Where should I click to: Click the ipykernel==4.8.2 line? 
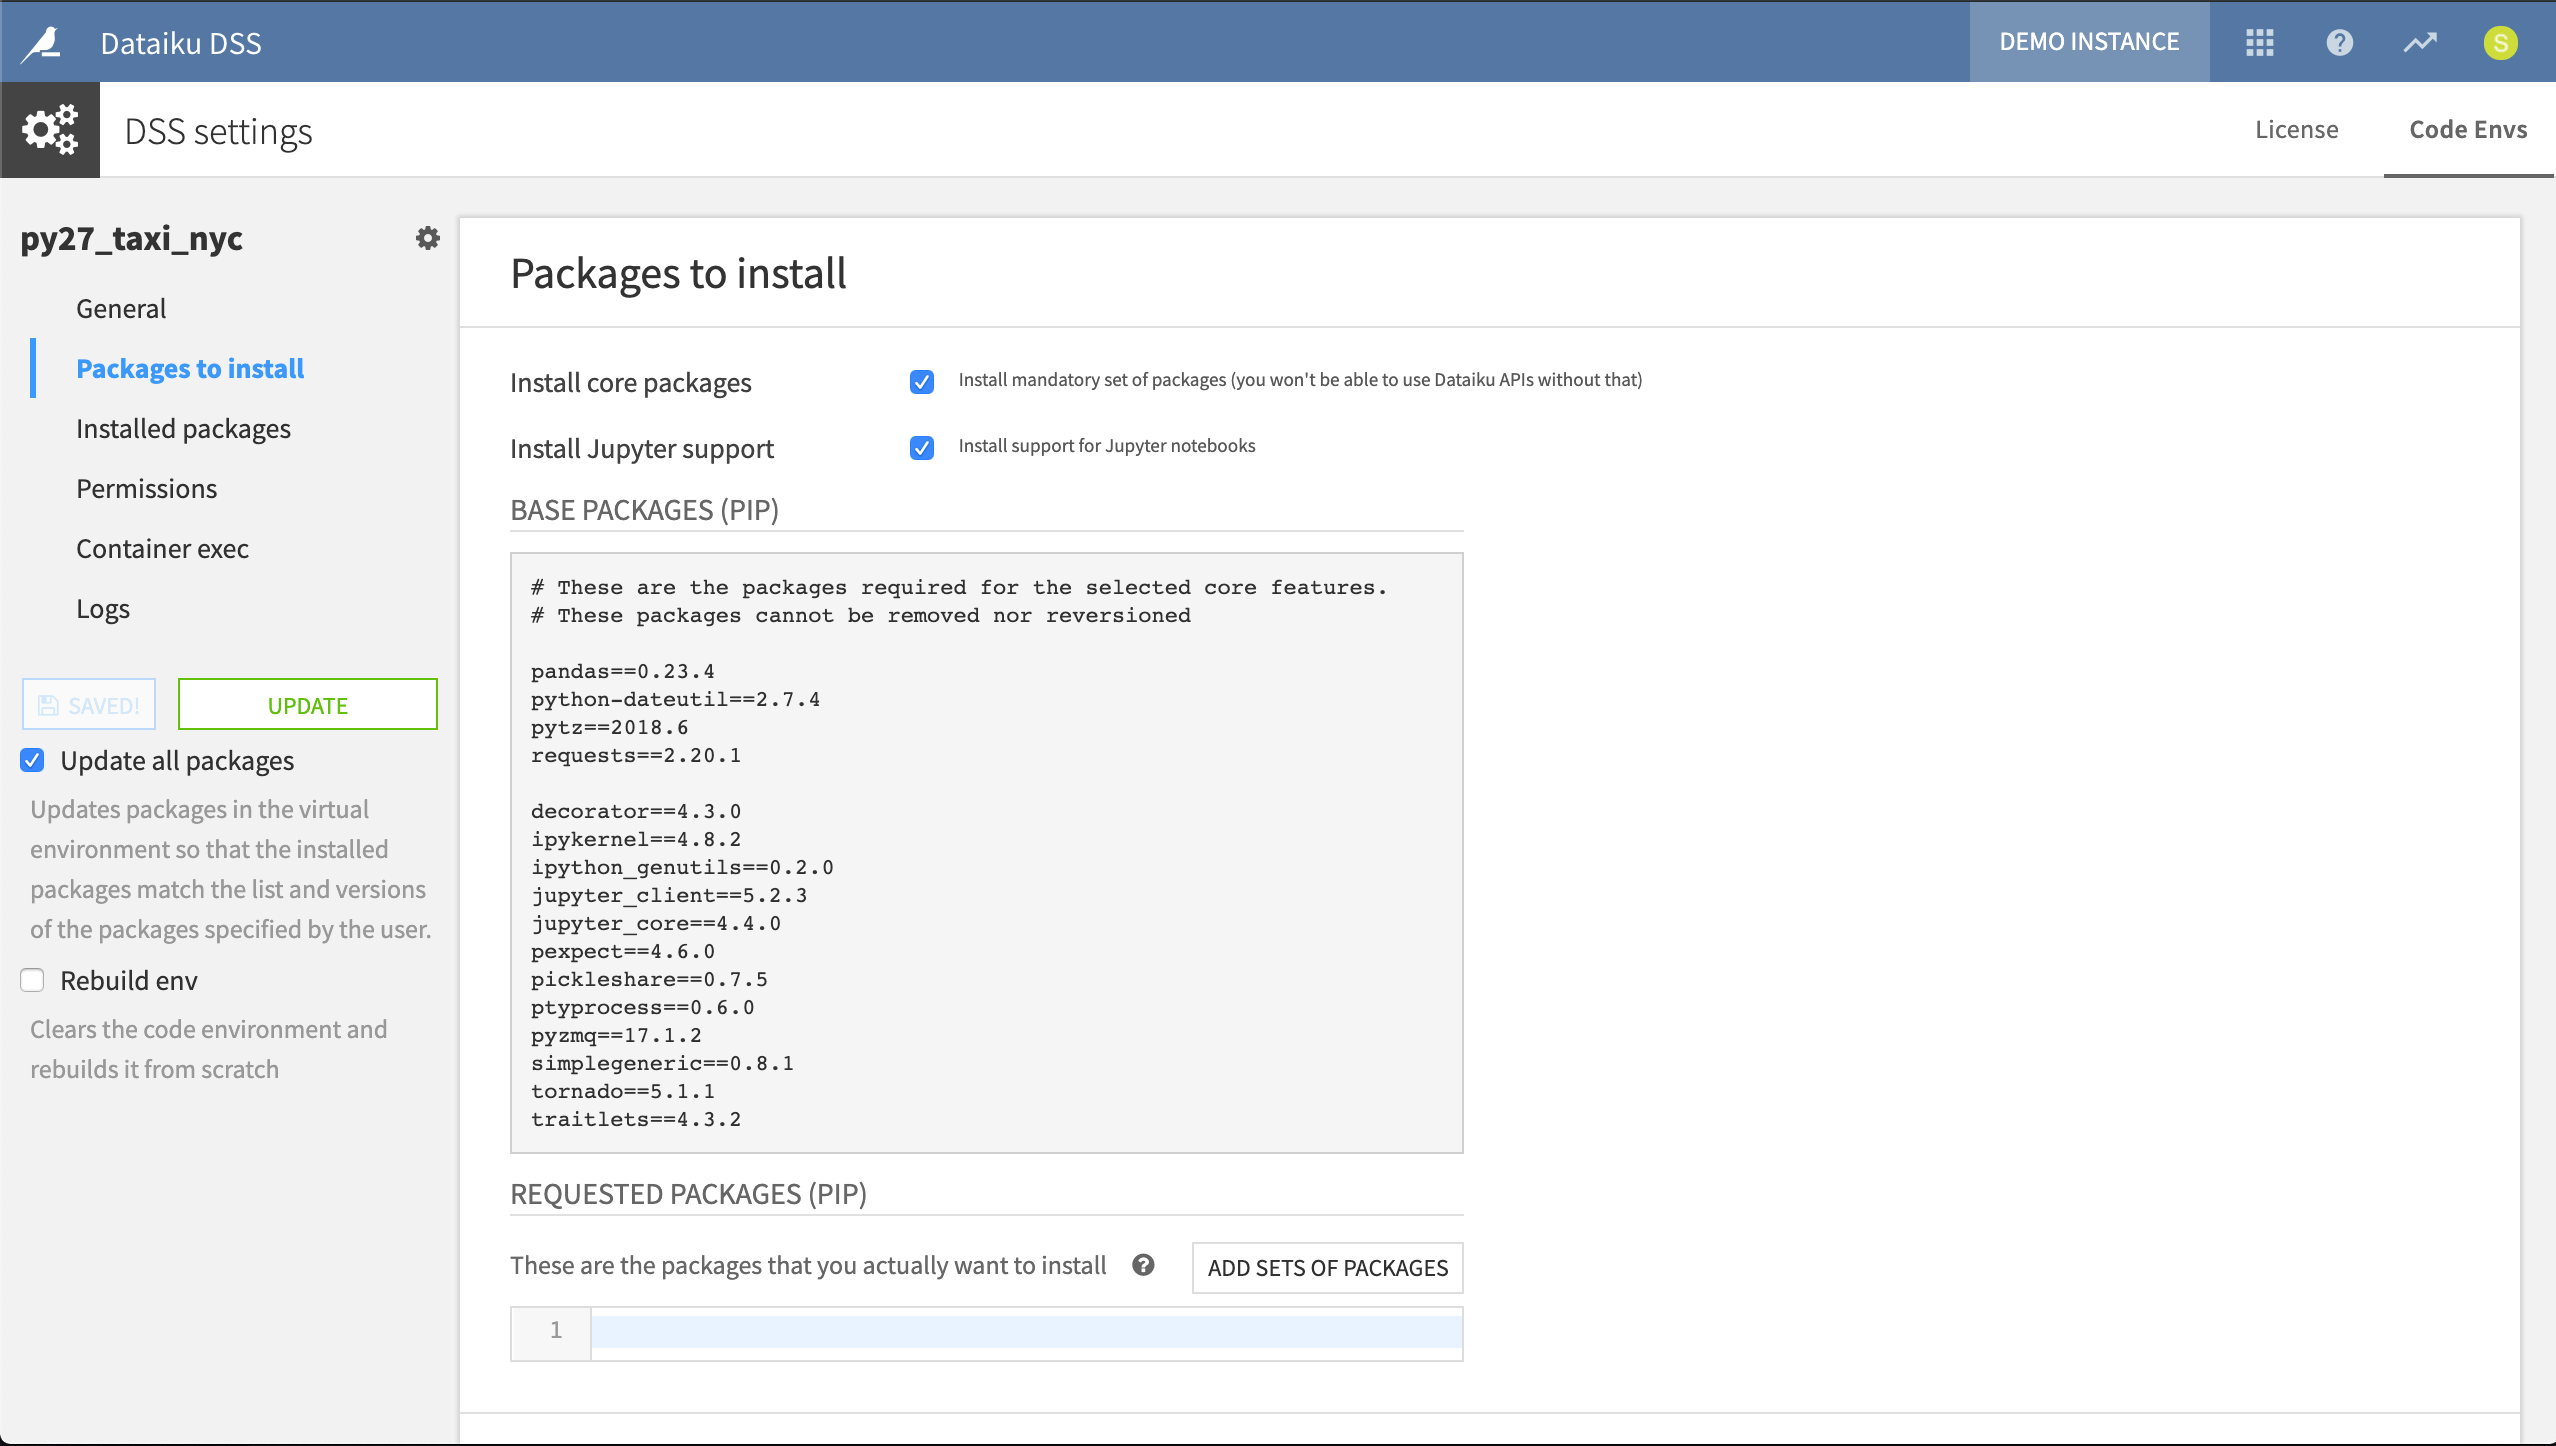click(x=636, y=839)
